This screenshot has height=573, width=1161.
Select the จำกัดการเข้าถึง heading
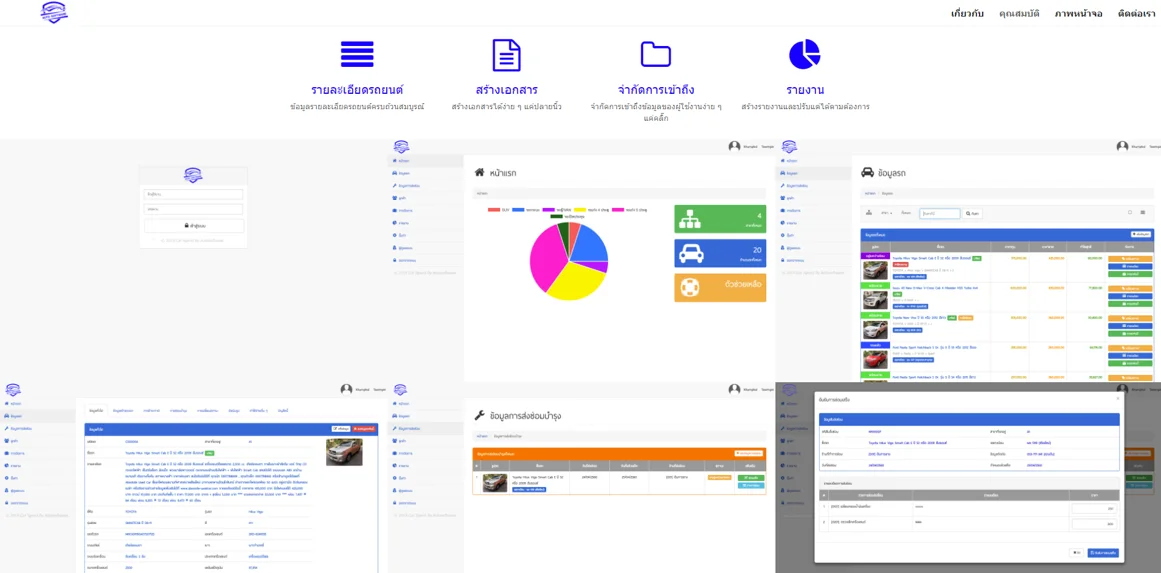coord(655,90)
